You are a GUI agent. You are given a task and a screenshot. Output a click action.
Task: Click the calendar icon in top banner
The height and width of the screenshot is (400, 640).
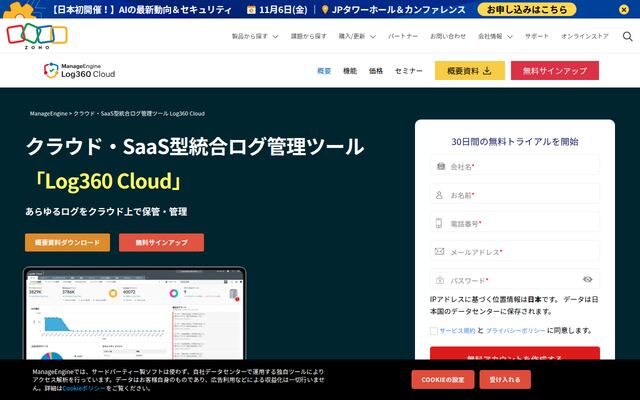point(251,9)
